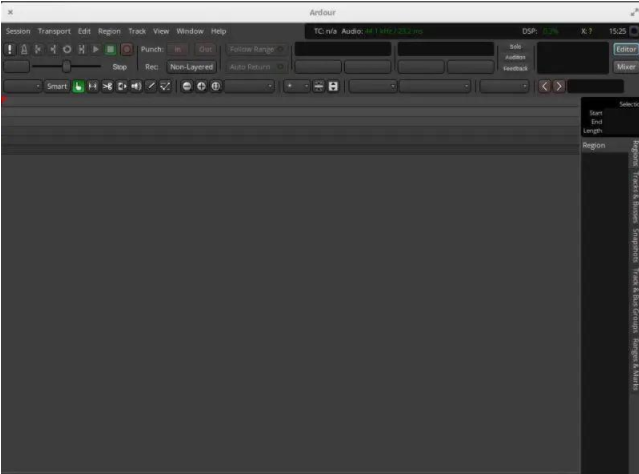Select the Ranges & Marks side tab
This screenshot has width=639, height=474.
pos(635,364)
